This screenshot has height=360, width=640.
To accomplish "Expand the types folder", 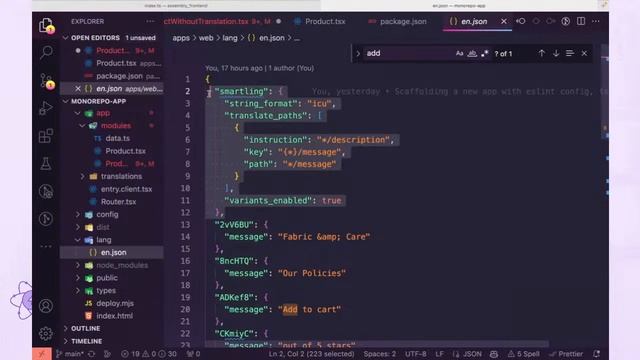I will 78,290.
